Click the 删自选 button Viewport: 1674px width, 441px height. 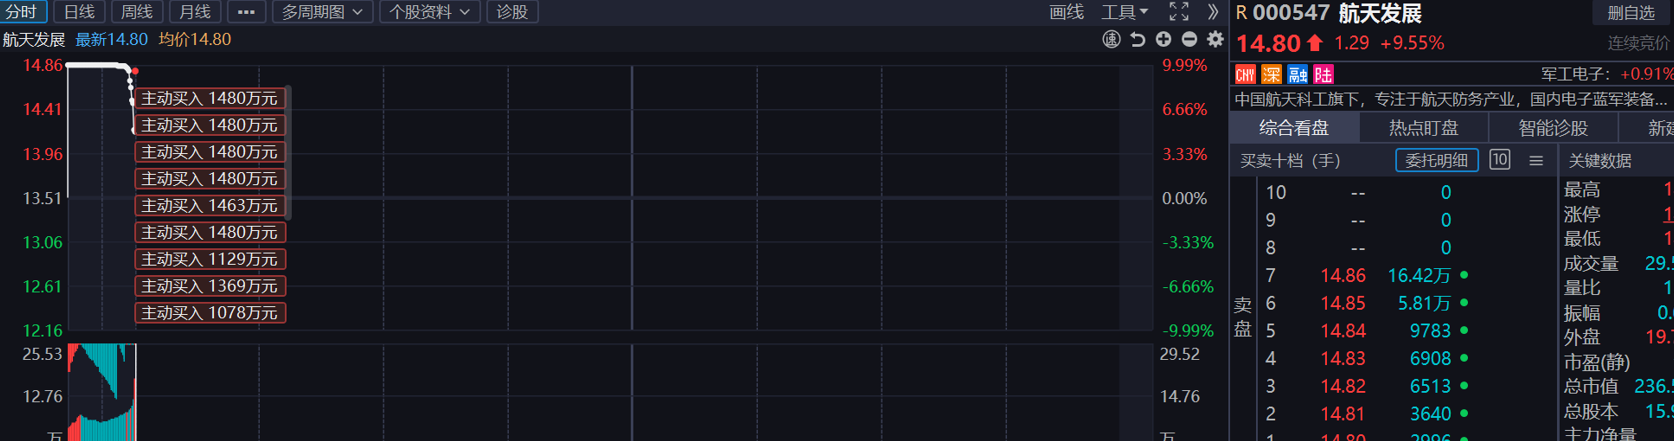tap(1630, 13)
